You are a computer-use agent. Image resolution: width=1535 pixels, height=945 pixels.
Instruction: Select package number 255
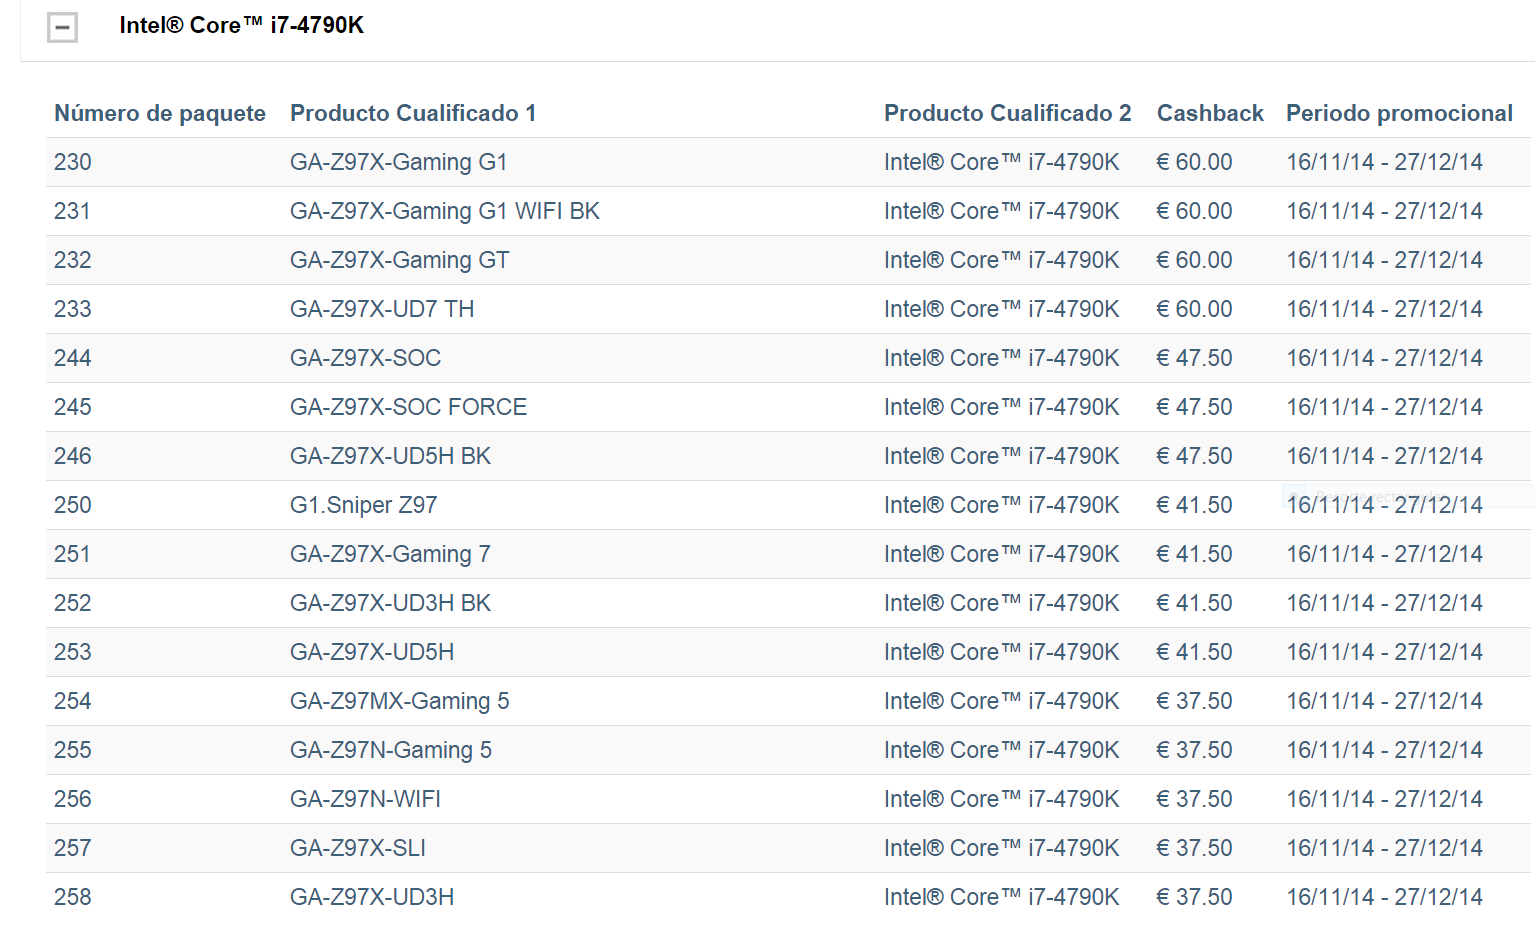[73, 750]
